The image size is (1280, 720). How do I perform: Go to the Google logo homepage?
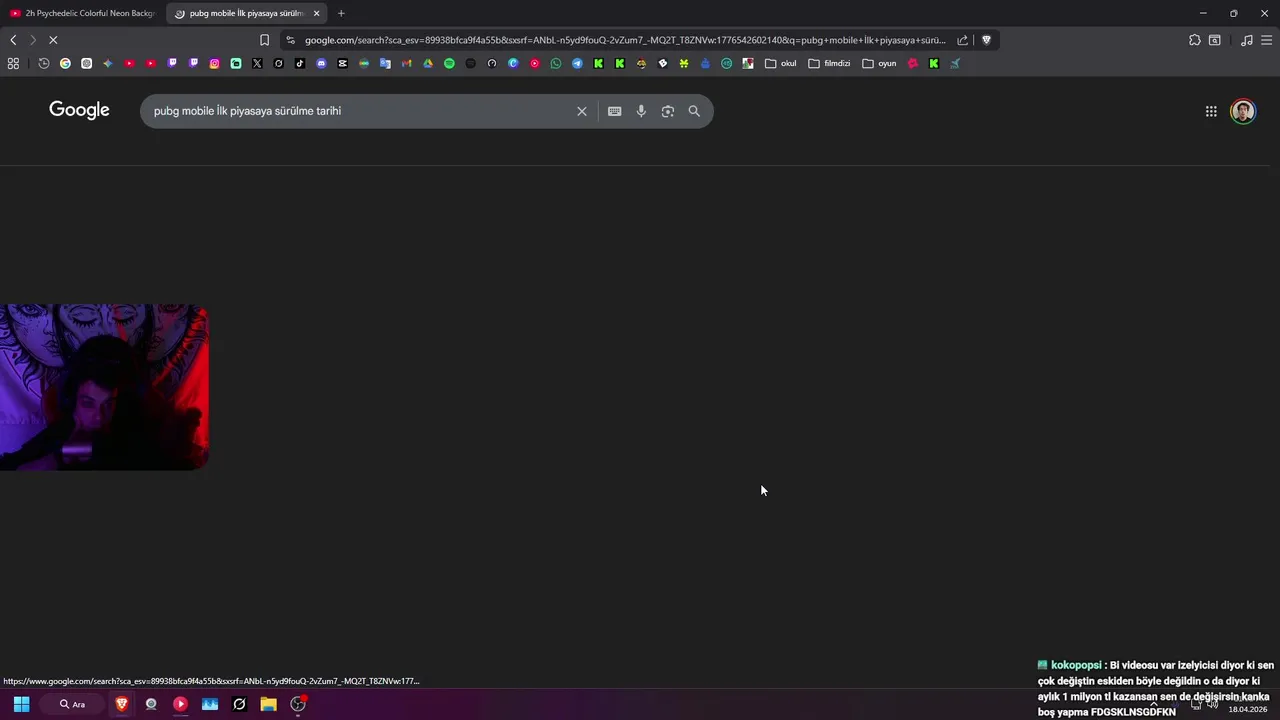[79, 110]
